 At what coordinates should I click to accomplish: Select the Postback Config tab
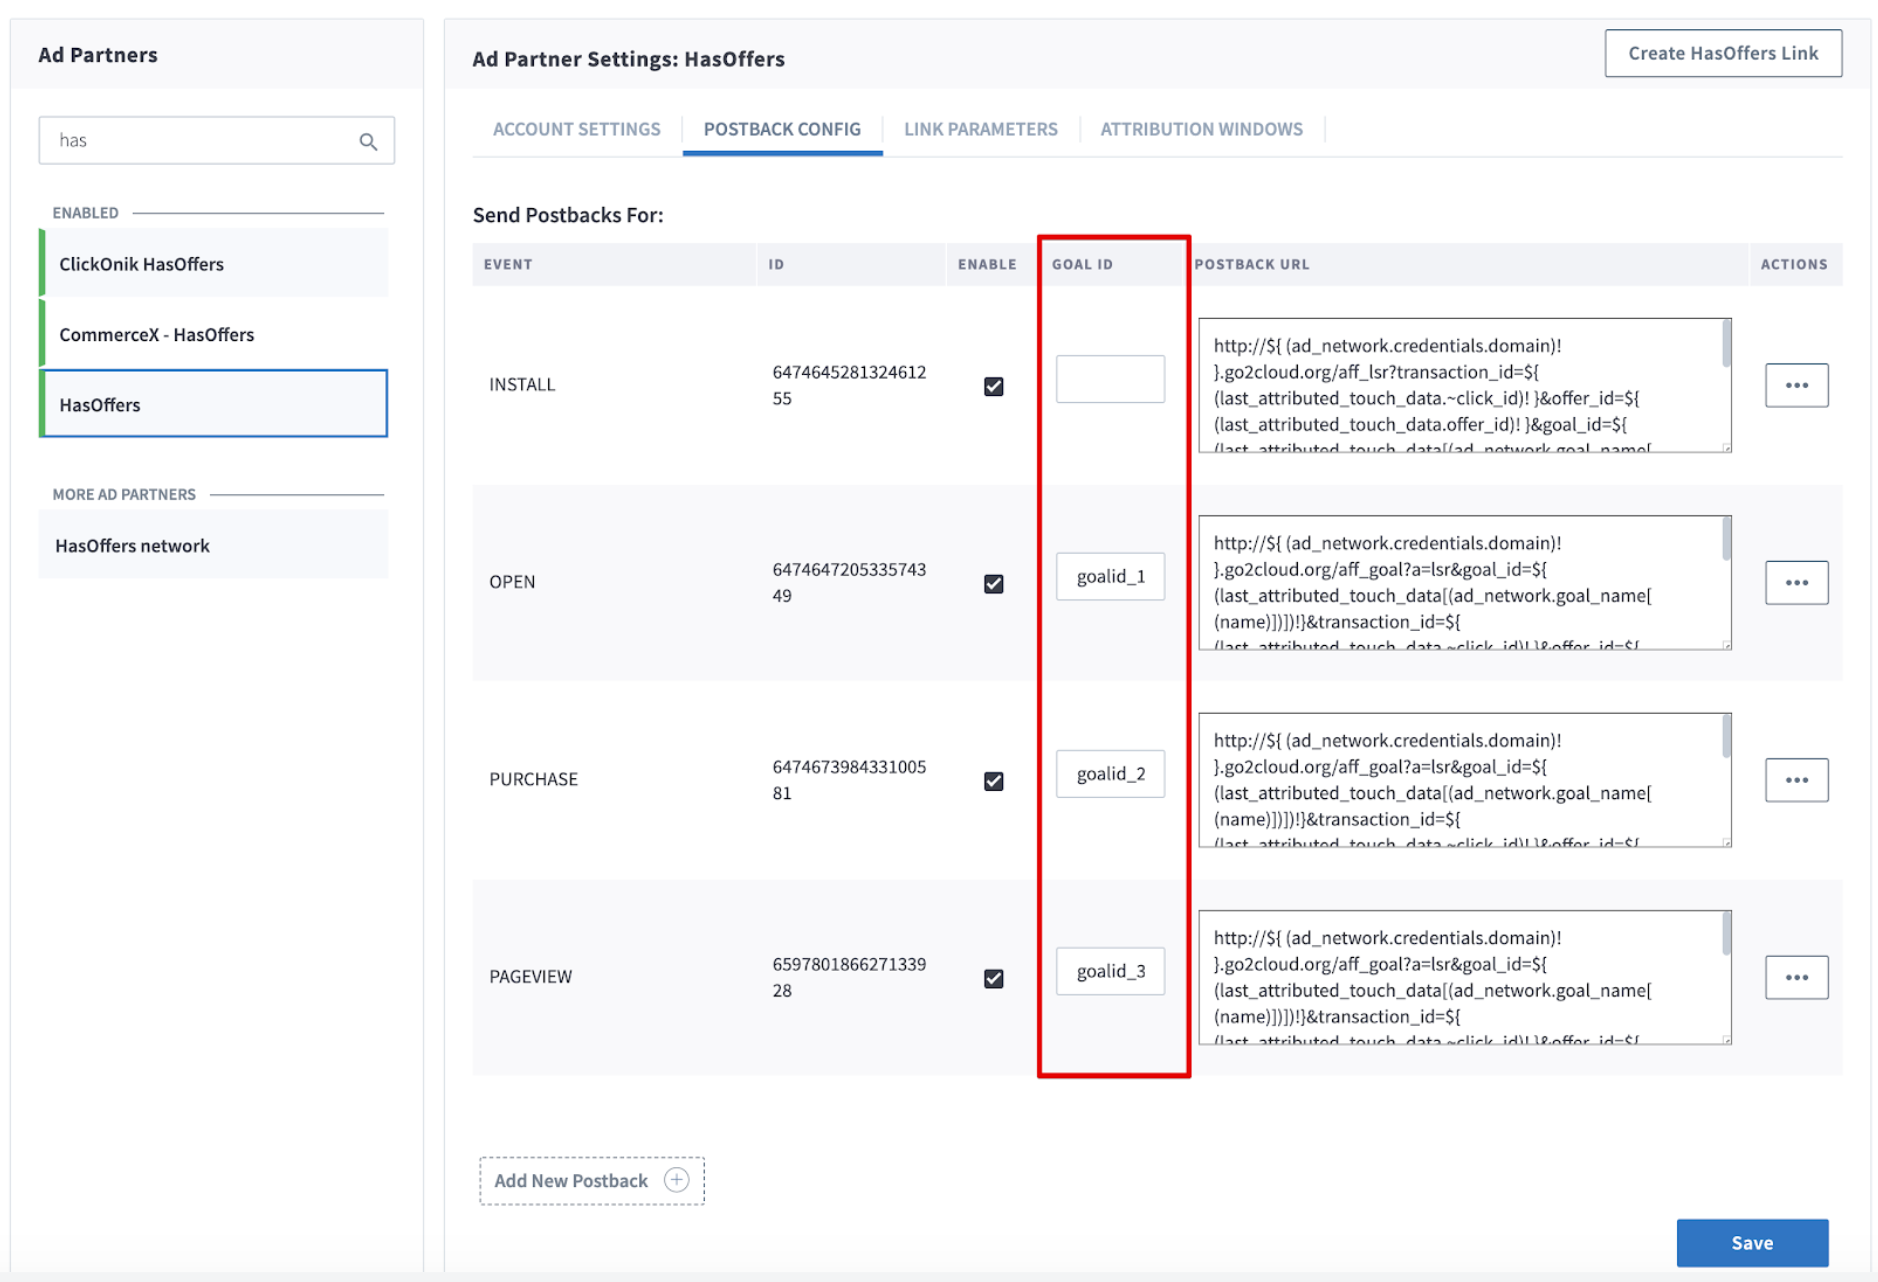pos(782,129)
